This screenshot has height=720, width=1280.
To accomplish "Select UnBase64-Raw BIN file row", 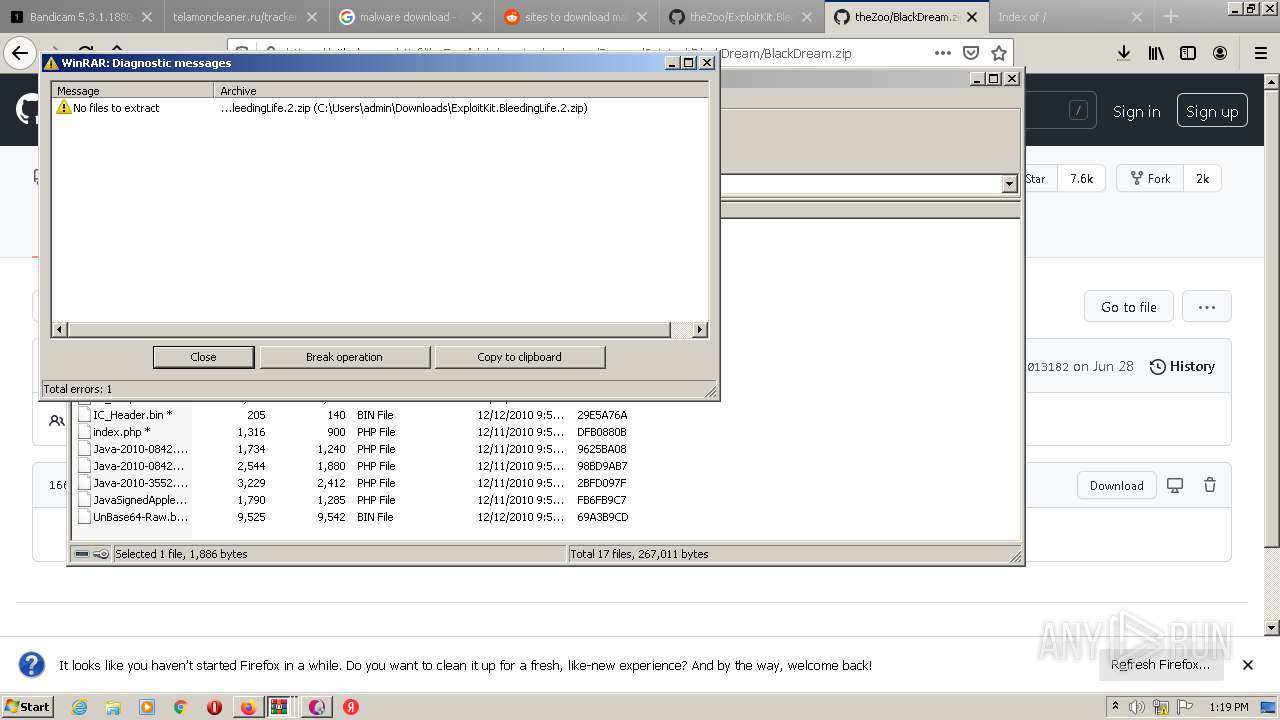I will pos(353,517).
